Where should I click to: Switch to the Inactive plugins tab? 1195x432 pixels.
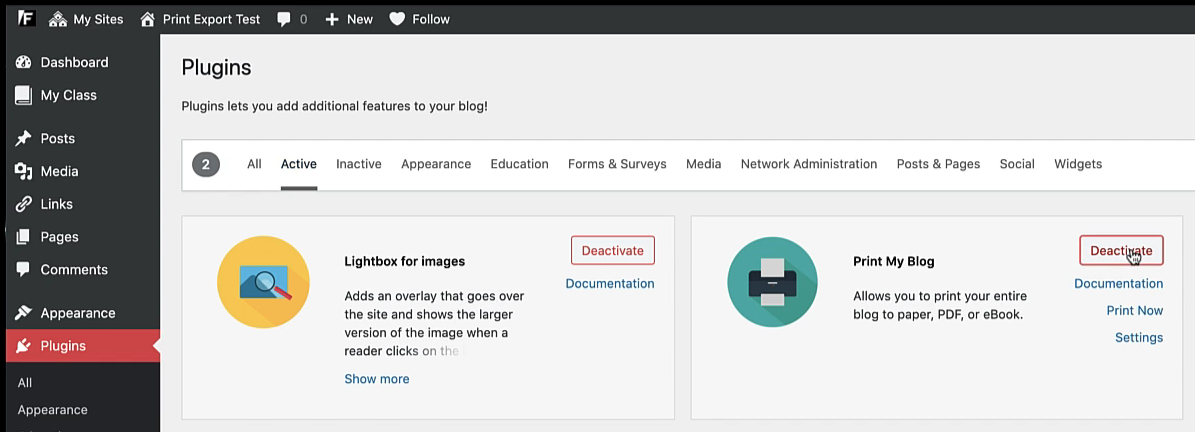(x=359, y=164)
